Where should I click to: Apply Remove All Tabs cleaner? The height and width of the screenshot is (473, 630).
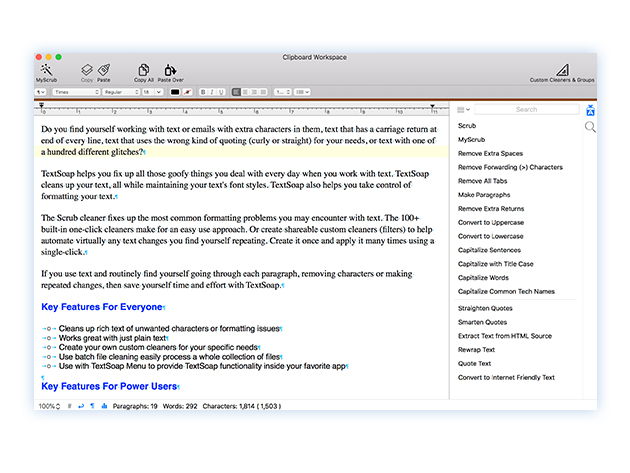click(x=483, y=181)
